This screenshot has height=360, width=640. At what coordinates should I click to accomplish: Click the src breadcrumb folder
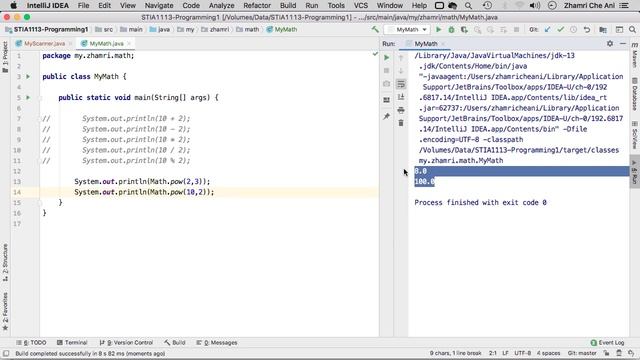click(104, 29)
